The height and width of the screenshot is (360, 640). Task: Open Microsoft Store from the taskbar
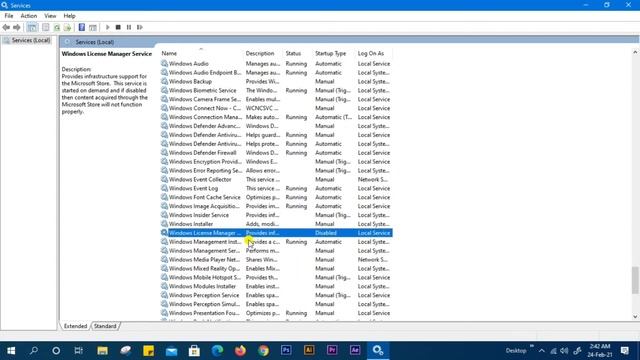[194, 350]
